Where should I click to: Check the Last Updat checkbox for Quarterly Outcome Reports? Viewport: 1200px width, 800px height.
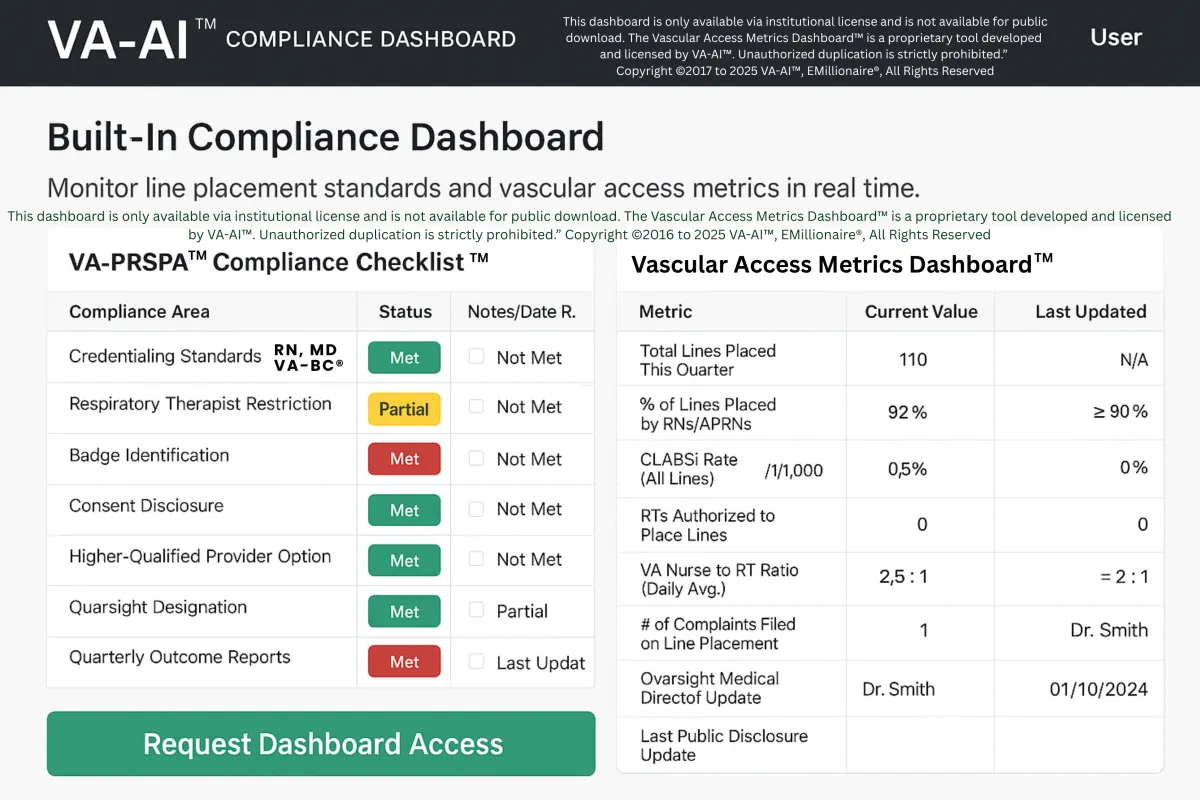tap(477, 661)
